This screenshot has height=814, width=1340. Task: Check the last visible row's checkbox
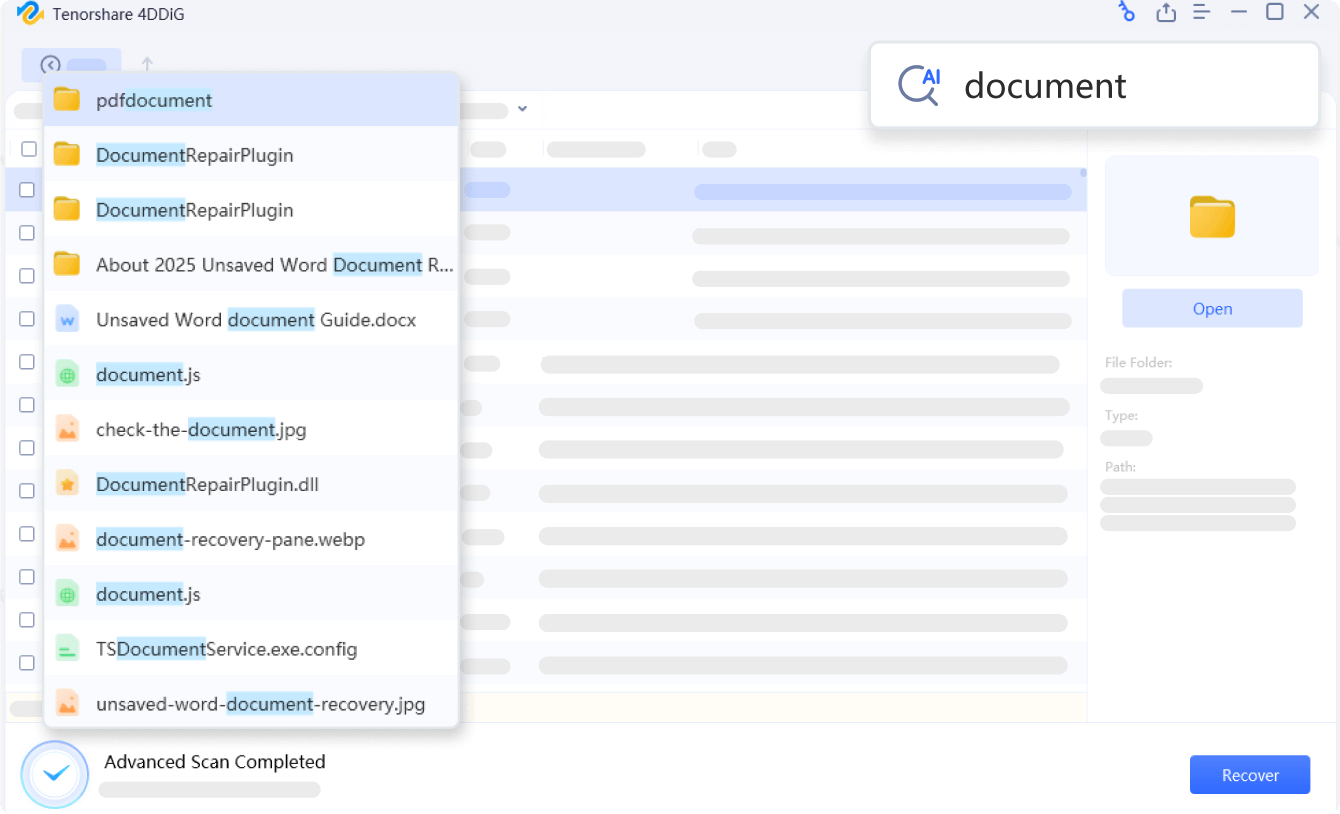27,663
